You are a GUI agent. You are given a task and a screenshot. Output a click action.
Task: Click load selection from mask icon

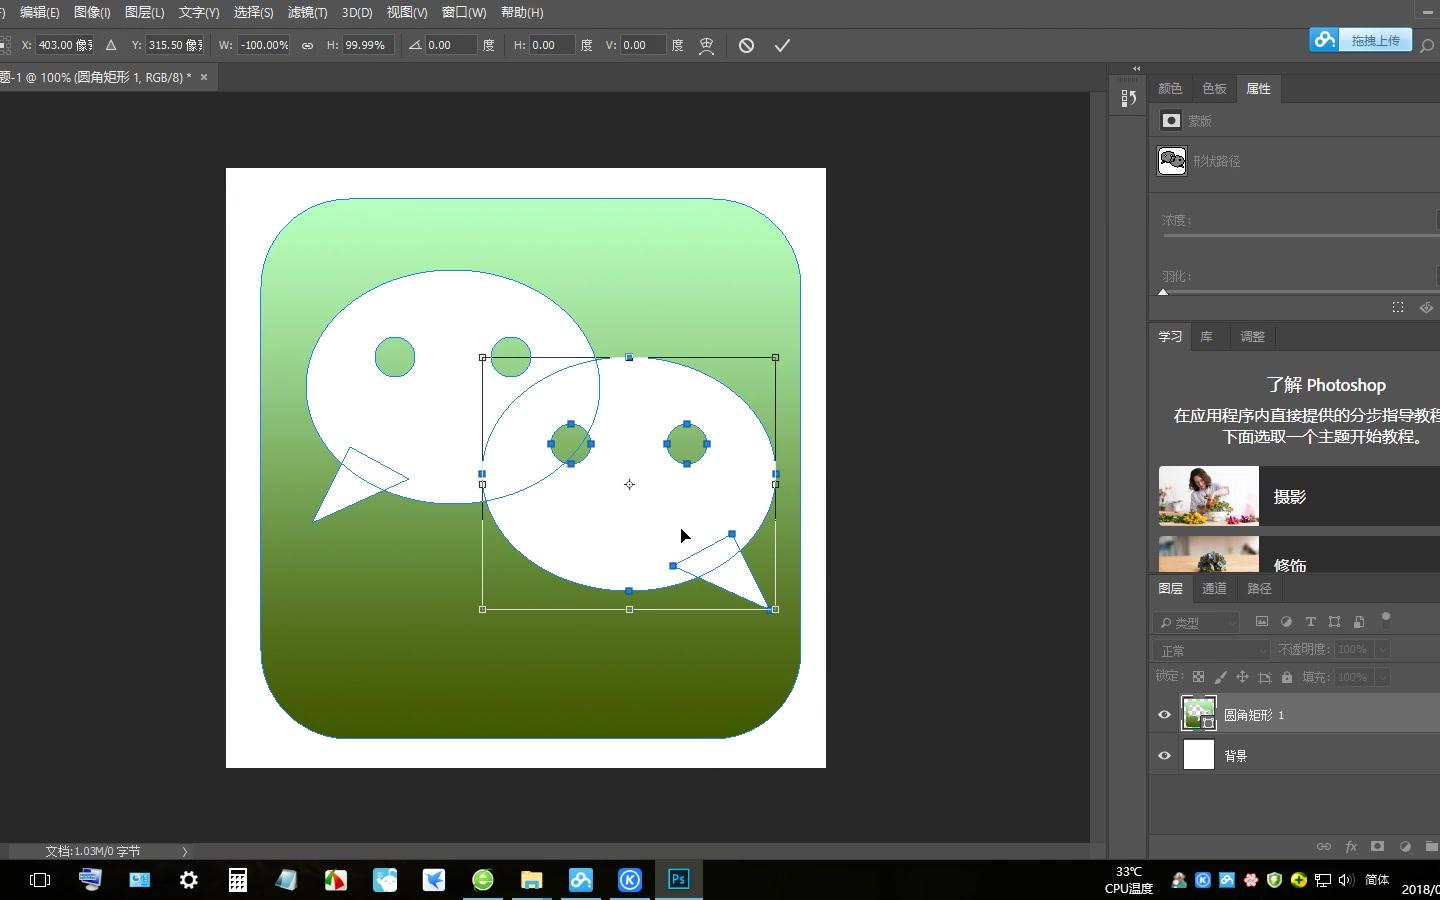pyautogui.click(x=1398, y=307)
